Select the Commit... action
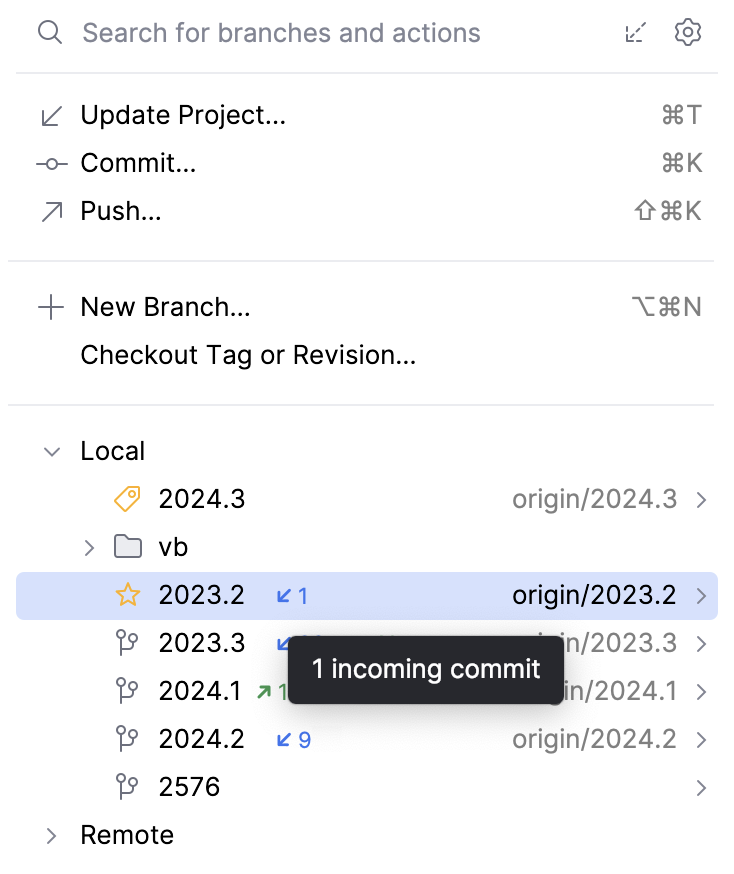The height and width of the screenshot is (874, 734). tap(138, 163)
